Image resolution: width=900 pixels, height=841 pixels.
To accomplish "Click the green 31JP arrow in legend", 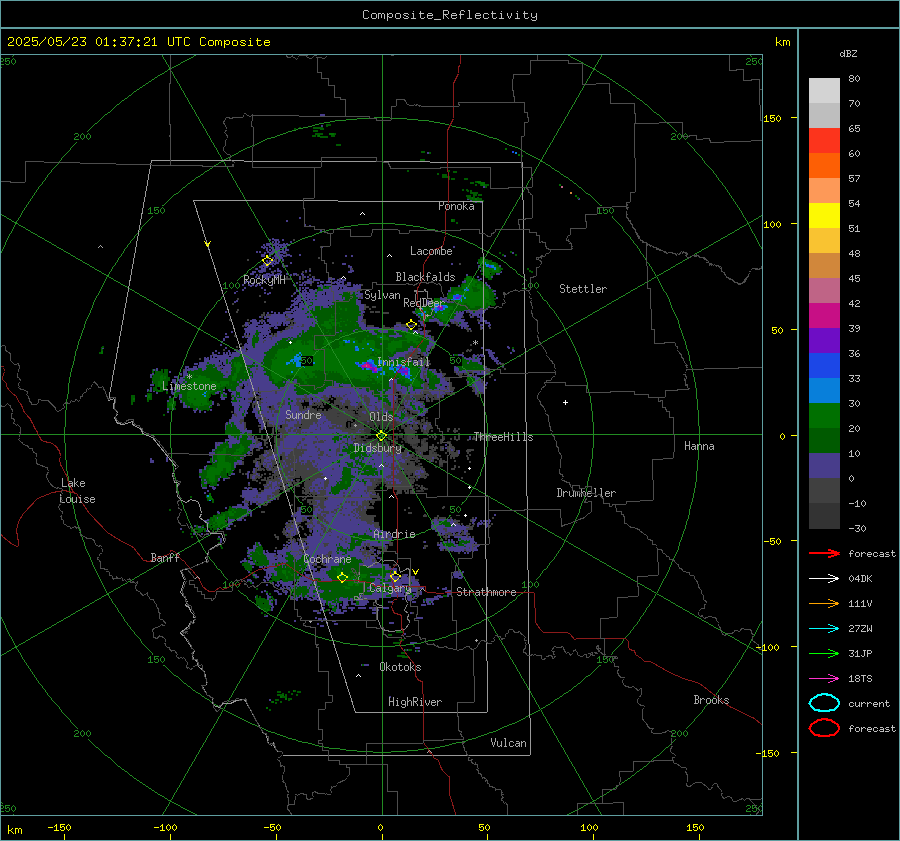I will [x=824, y=653].
